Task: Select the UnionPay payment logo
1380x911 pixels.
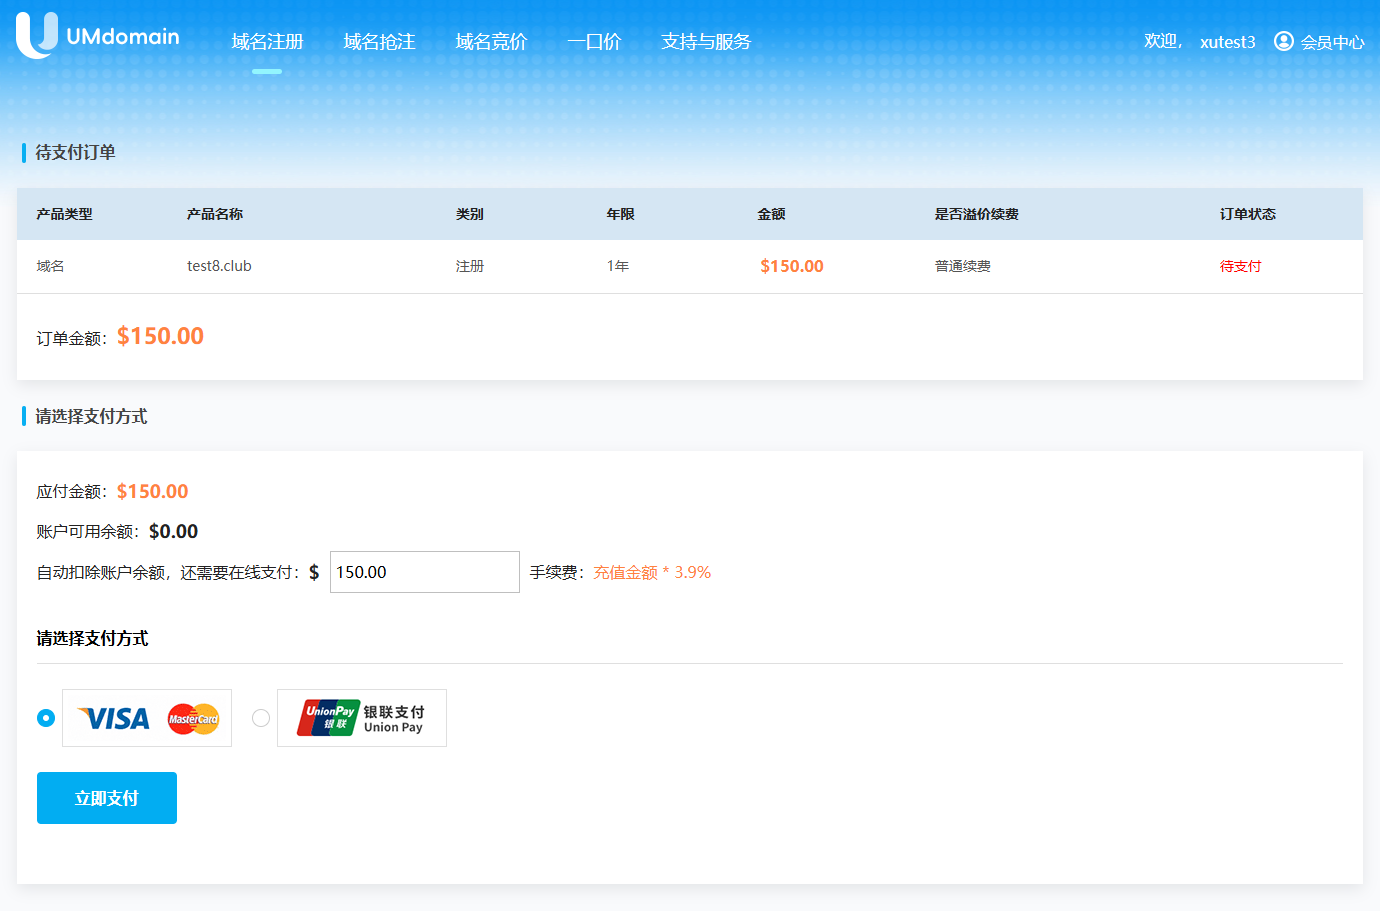Action: 362,718
